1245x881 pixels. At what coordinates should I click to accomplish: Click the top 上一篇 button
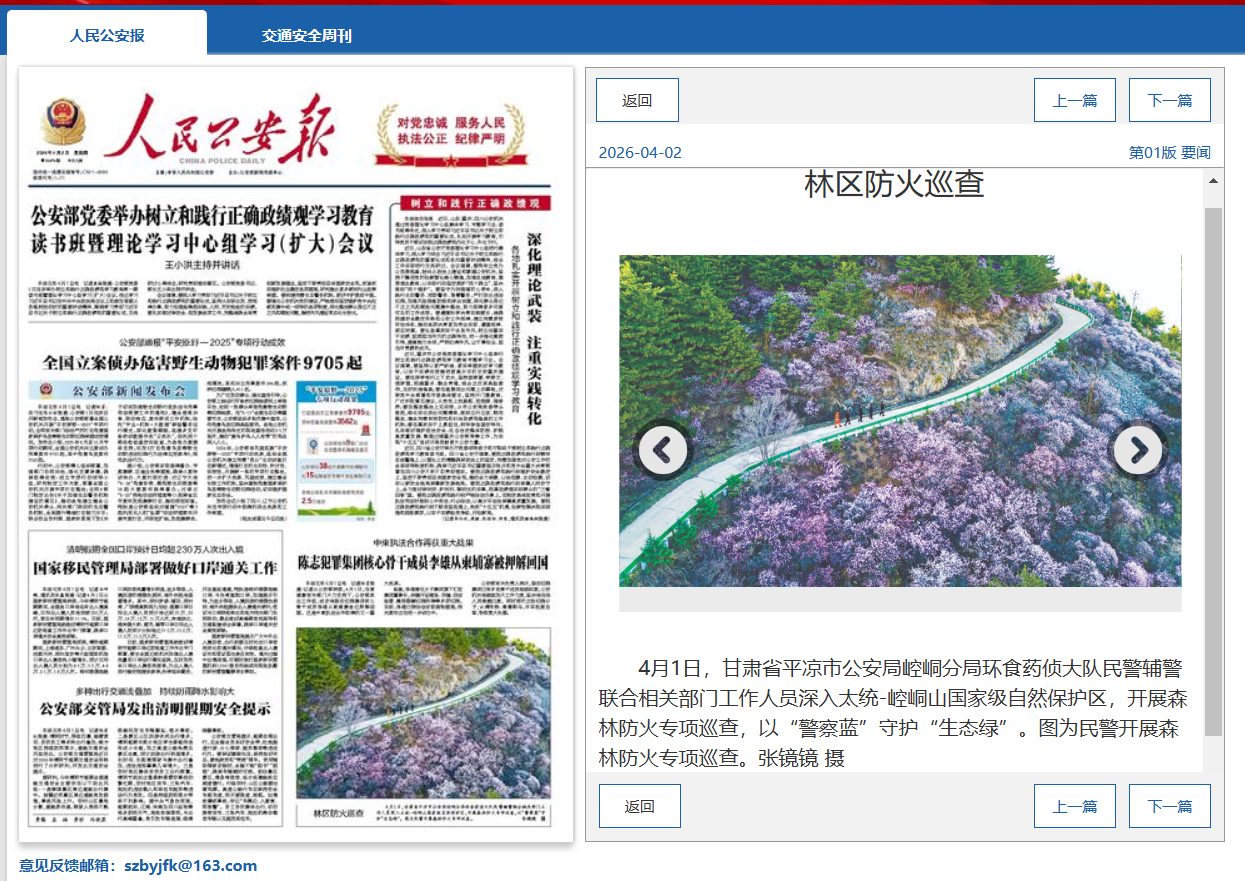tap(1074, 100)
